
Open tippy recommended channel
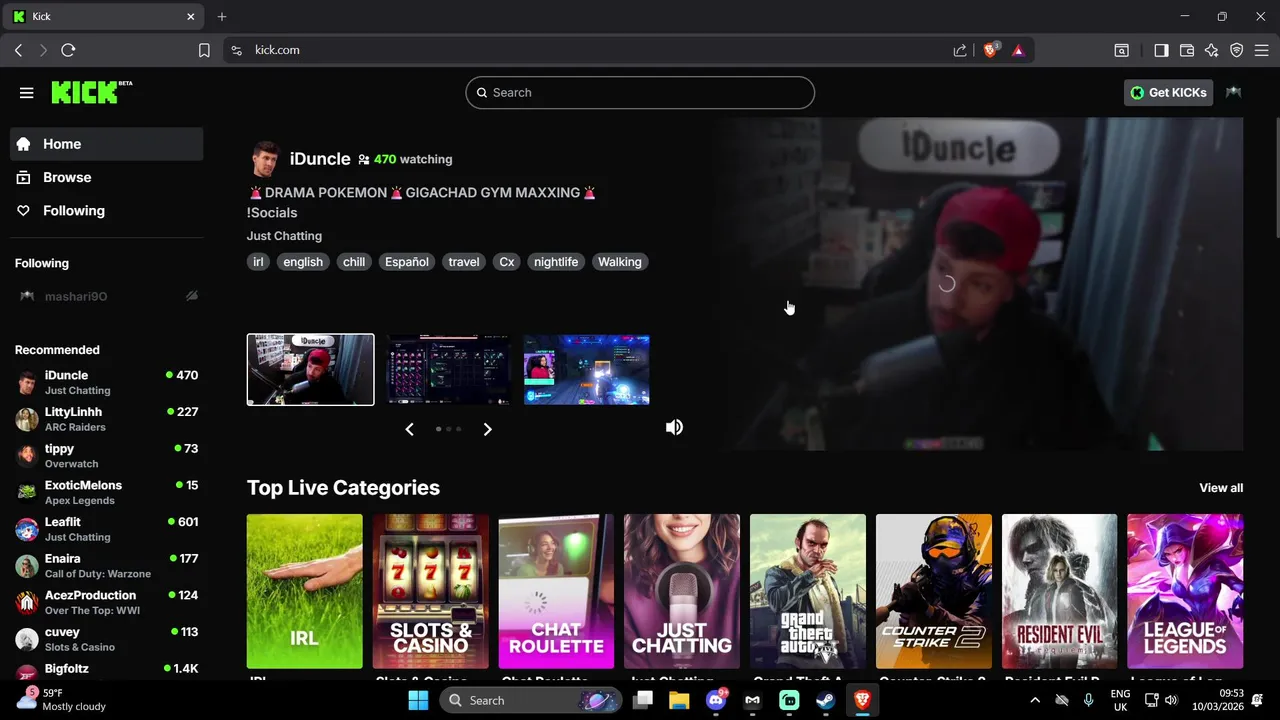(x=106, y=456)
